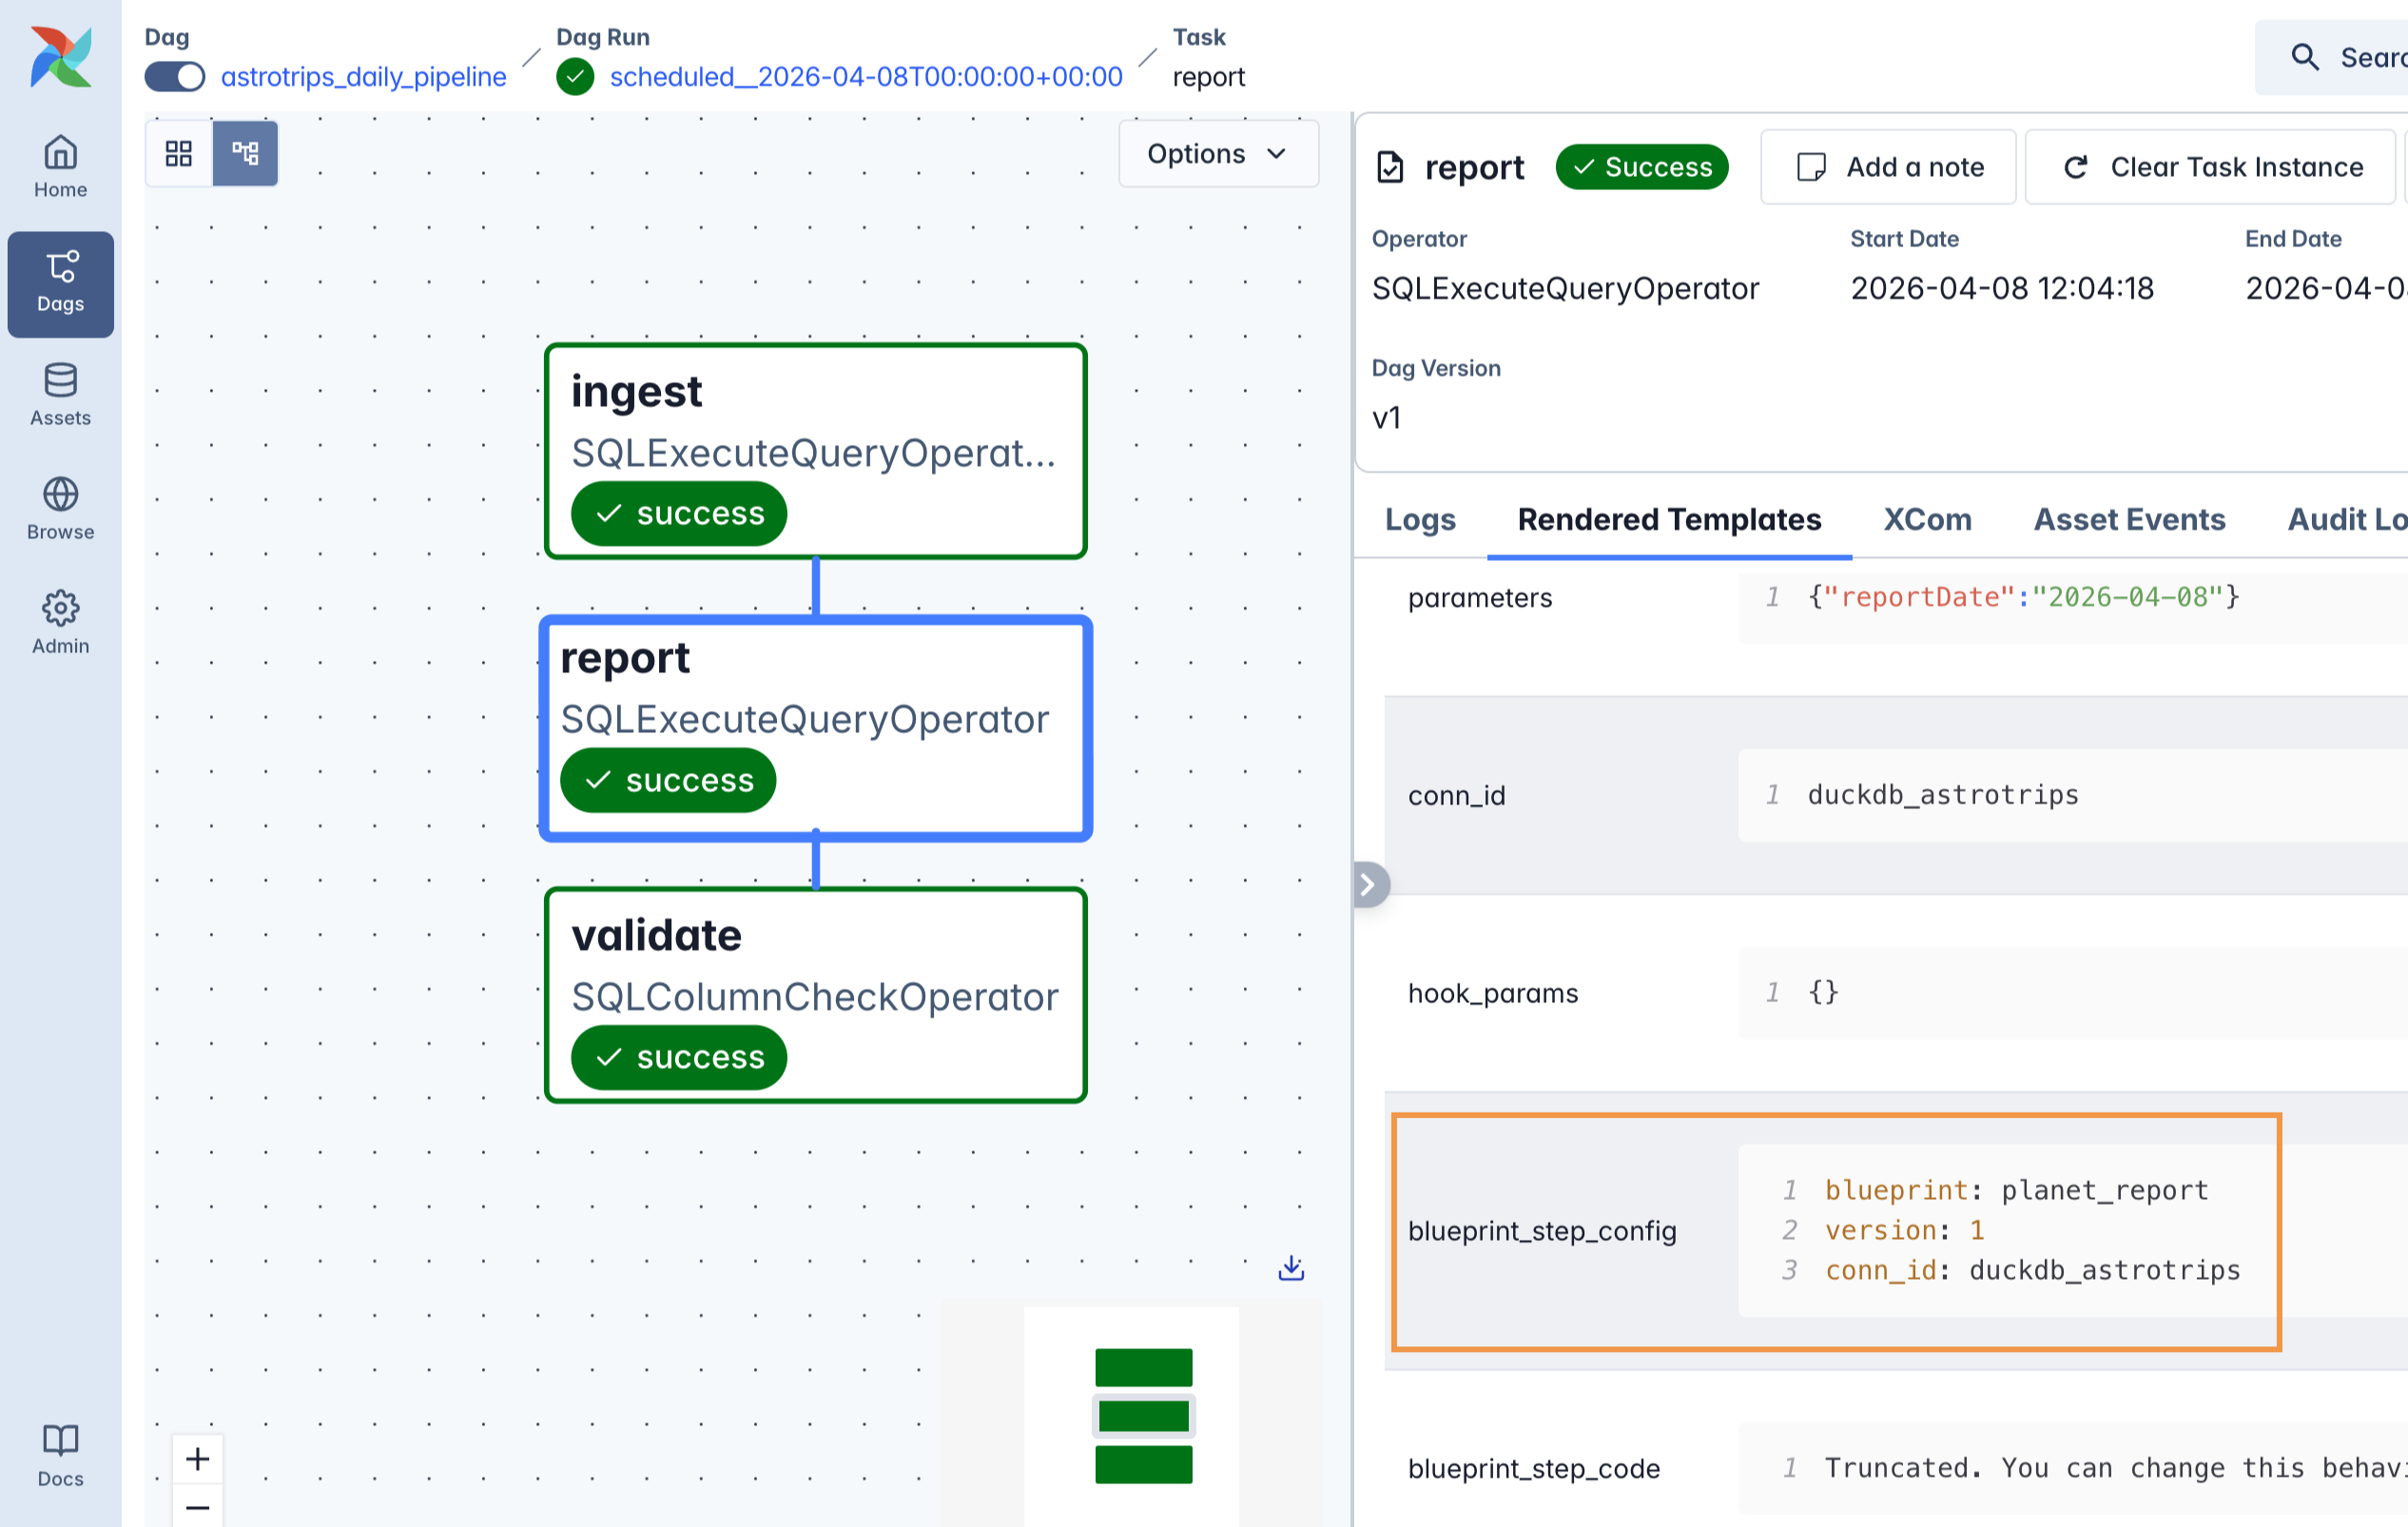The width and height of the screenshot is (2408, 1527).
Task: Zoom in the graph with plus
Action: tap(198, 1459)
